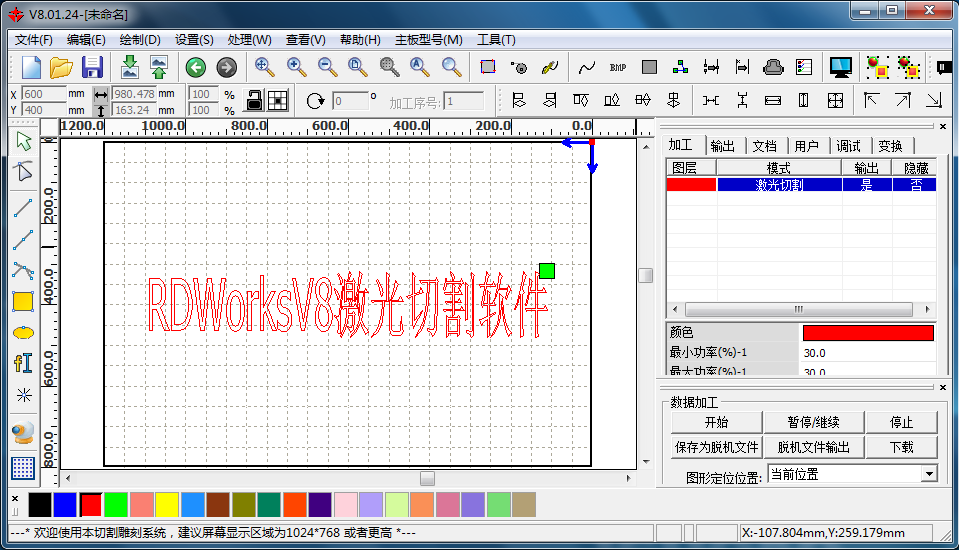The height and width of the screenshot is (550, 959).
Task: Pick the blue swatch in bottom palette
Action: tap(65, 505)
